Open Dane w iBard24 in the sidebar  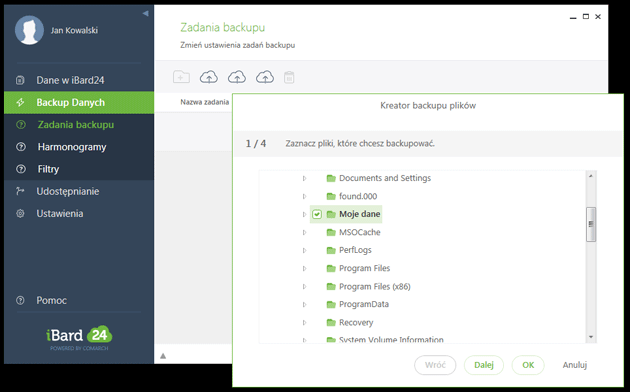click(x=79, y=80)
